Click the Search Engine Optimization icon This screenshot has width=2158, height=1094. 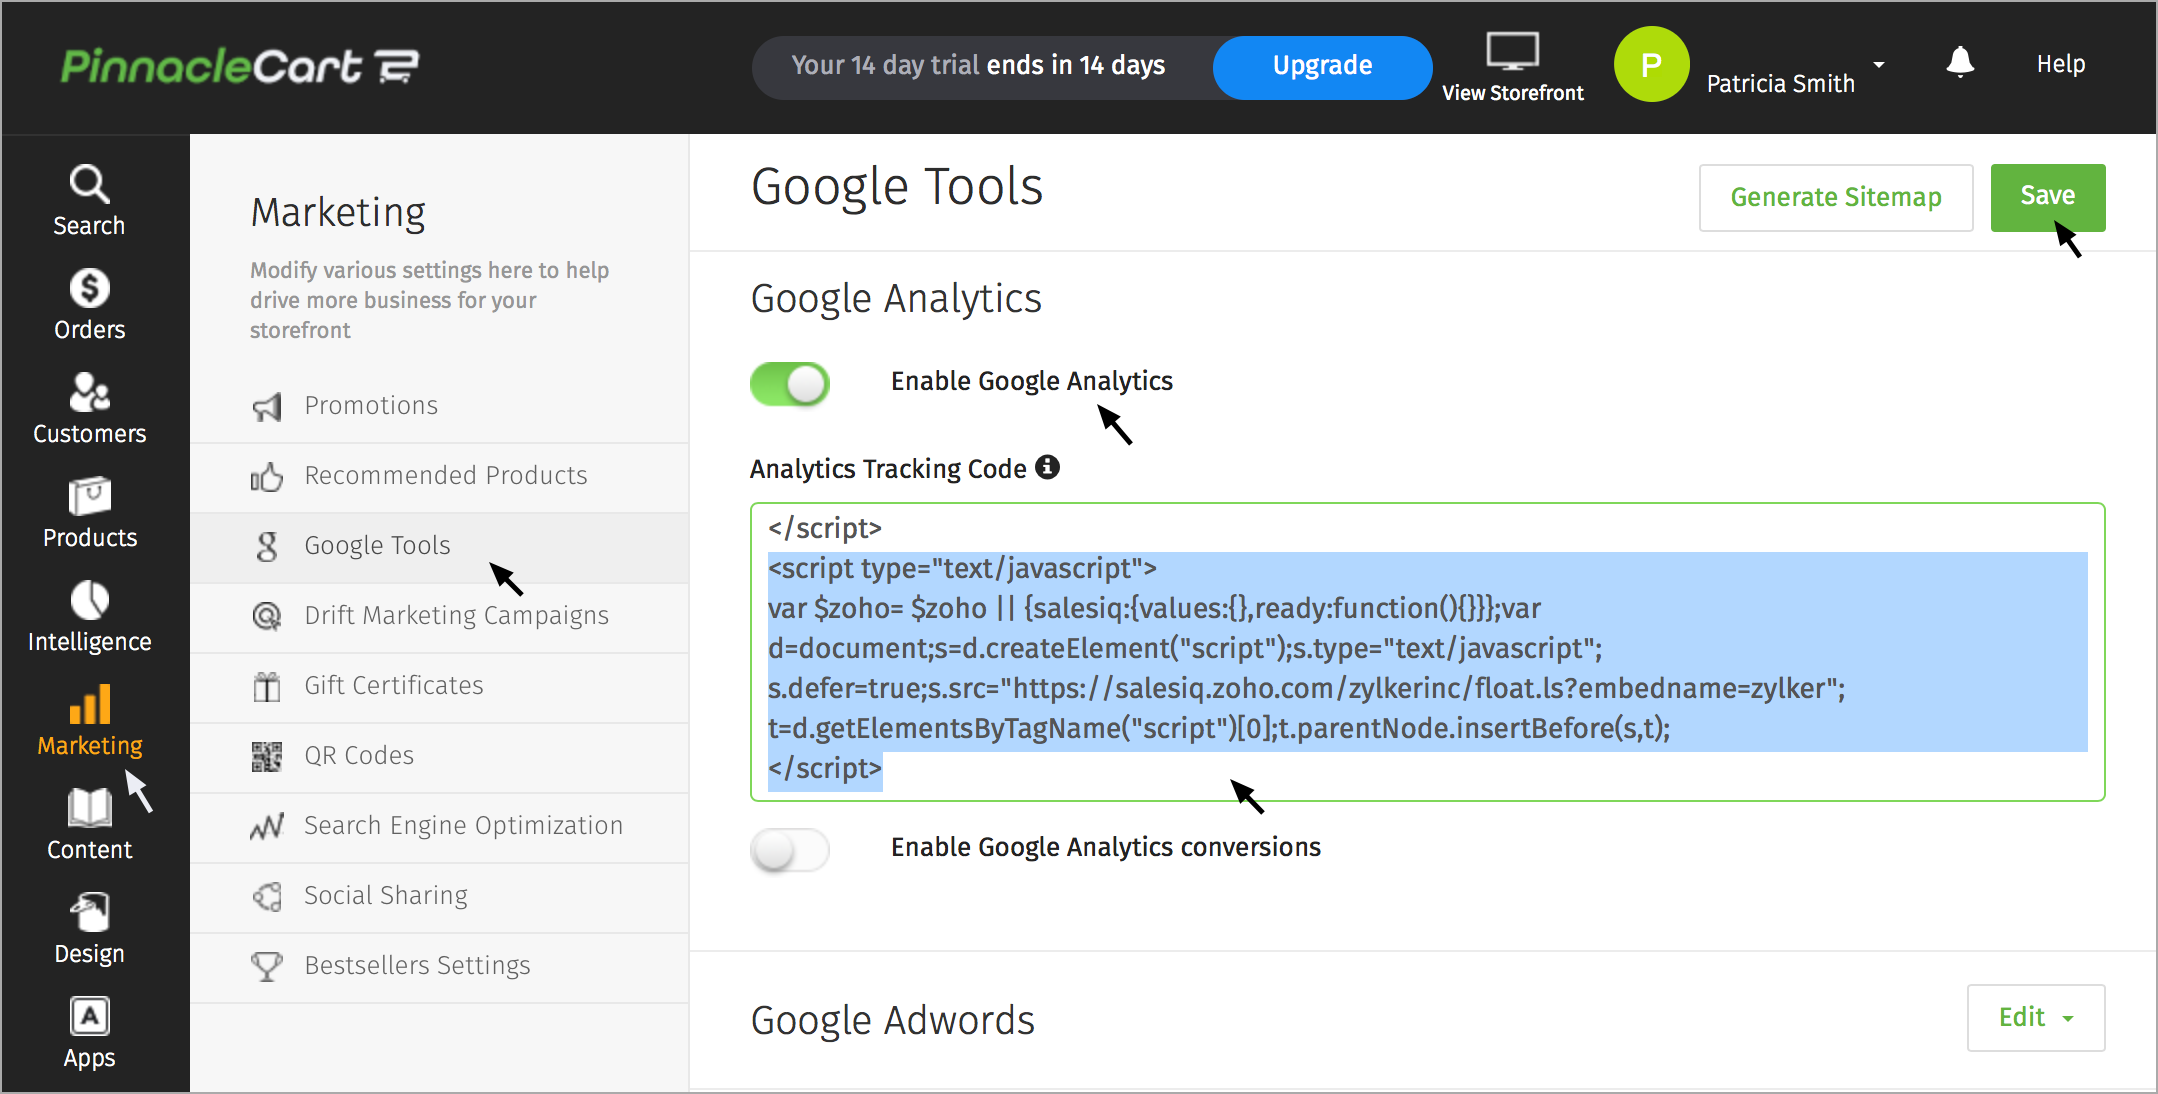click(x=267, y=826)
